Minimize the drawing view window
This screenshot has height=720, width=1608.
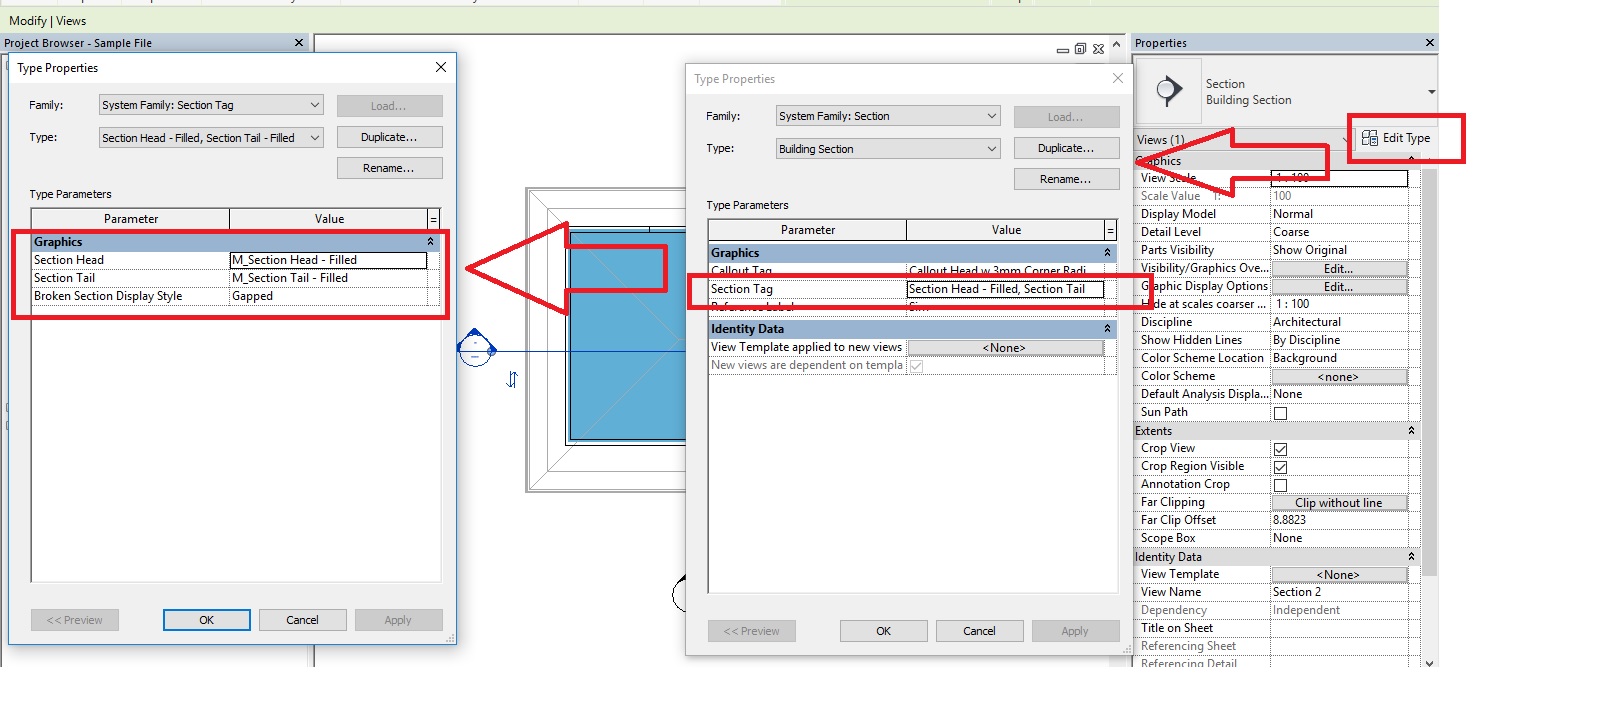click(1062, 50)
